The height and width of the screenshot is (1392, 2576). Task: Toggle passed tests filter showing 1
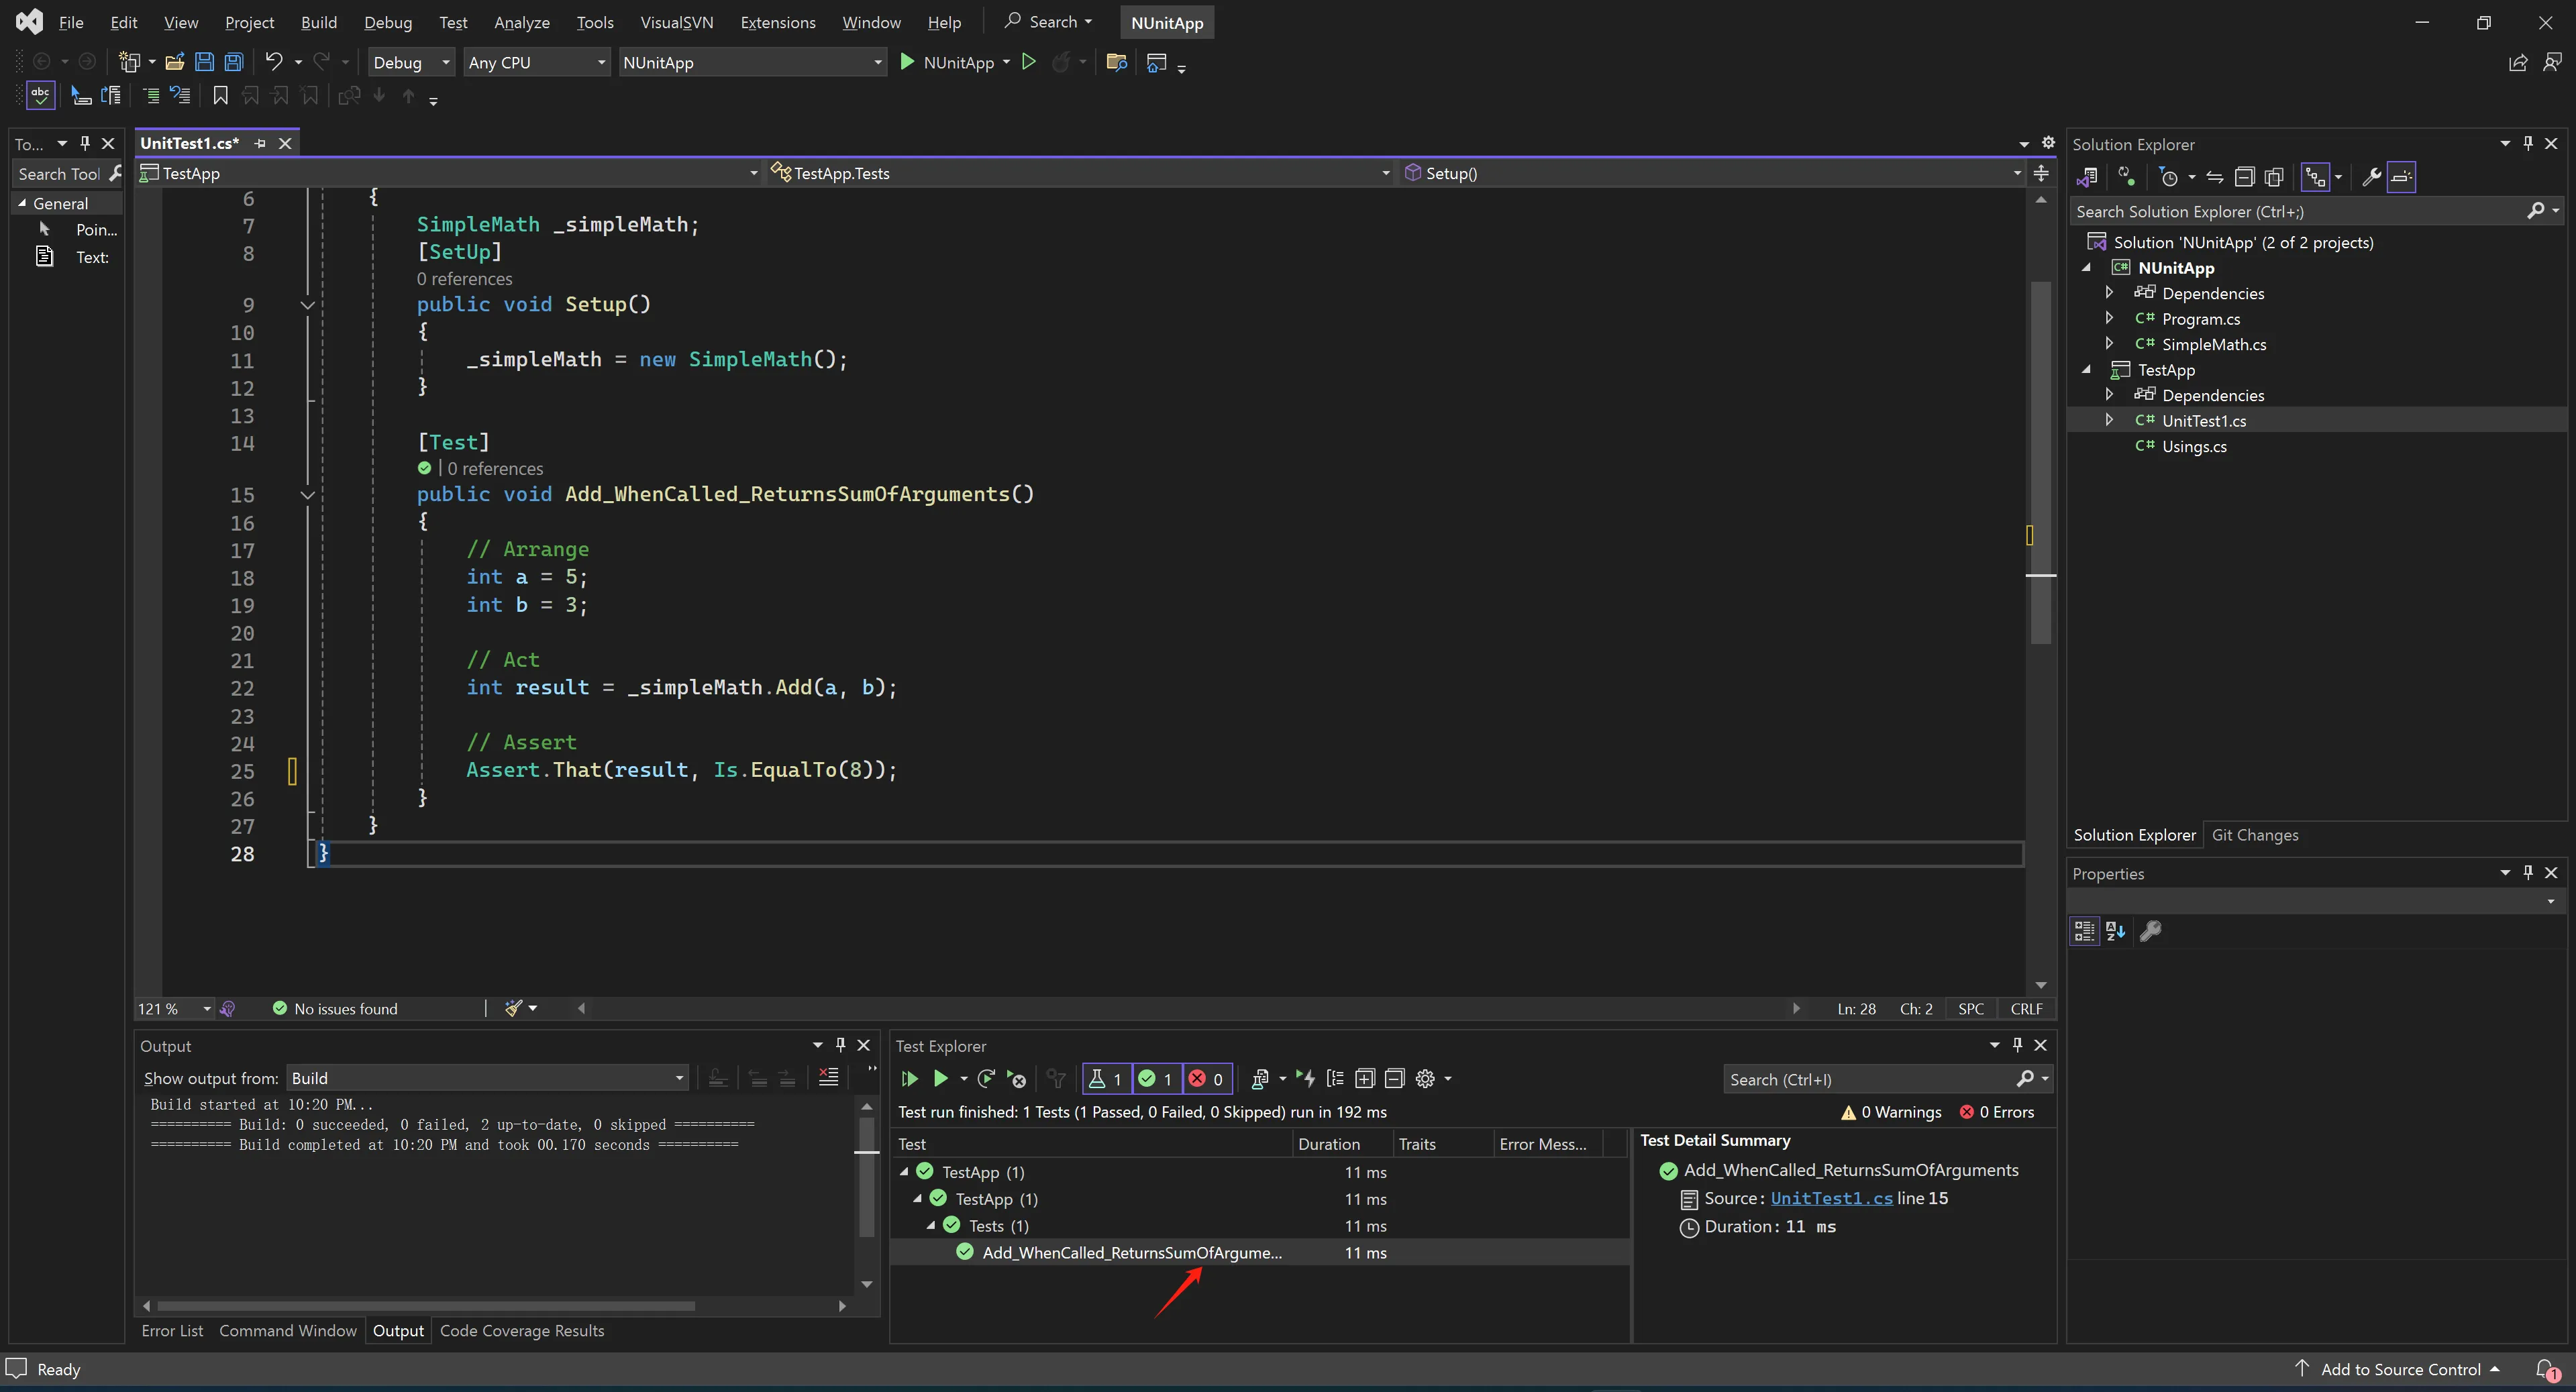[1156, 1079]
